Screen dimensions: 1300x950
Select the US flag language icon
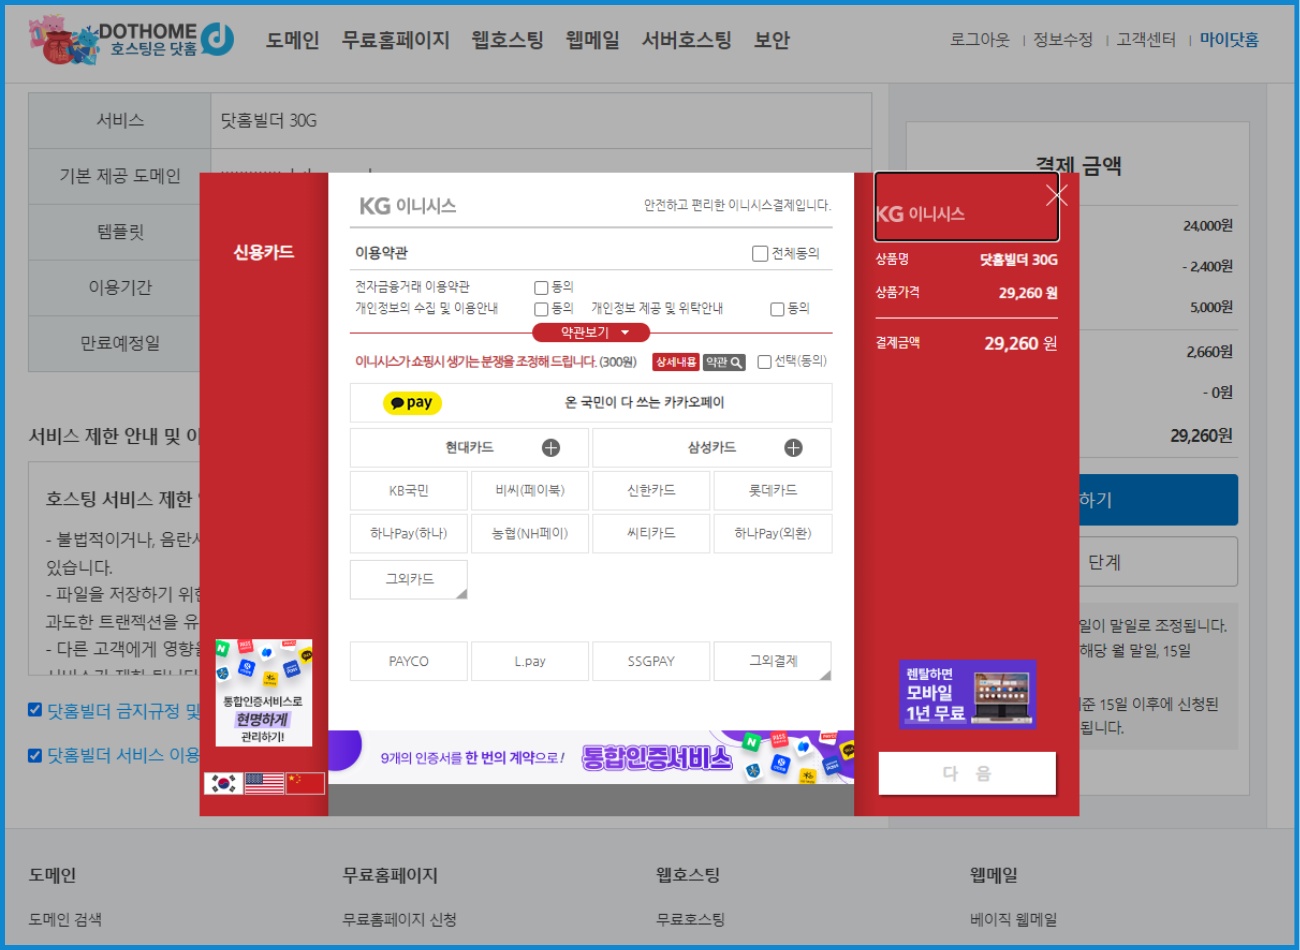[x=264, y=783]
